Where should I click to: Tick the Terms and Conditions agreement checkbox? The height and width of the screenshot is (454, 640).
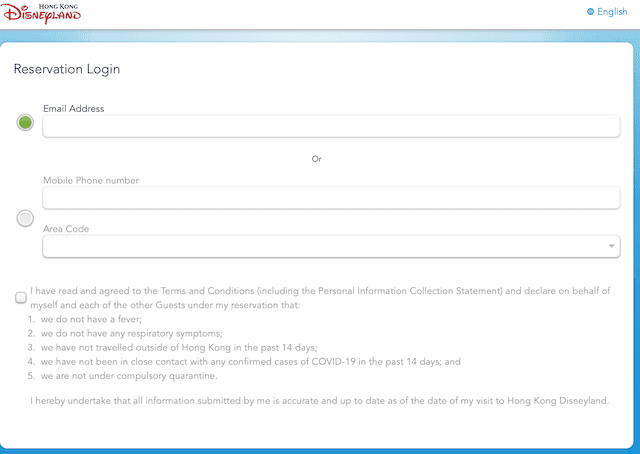point(21,298)
